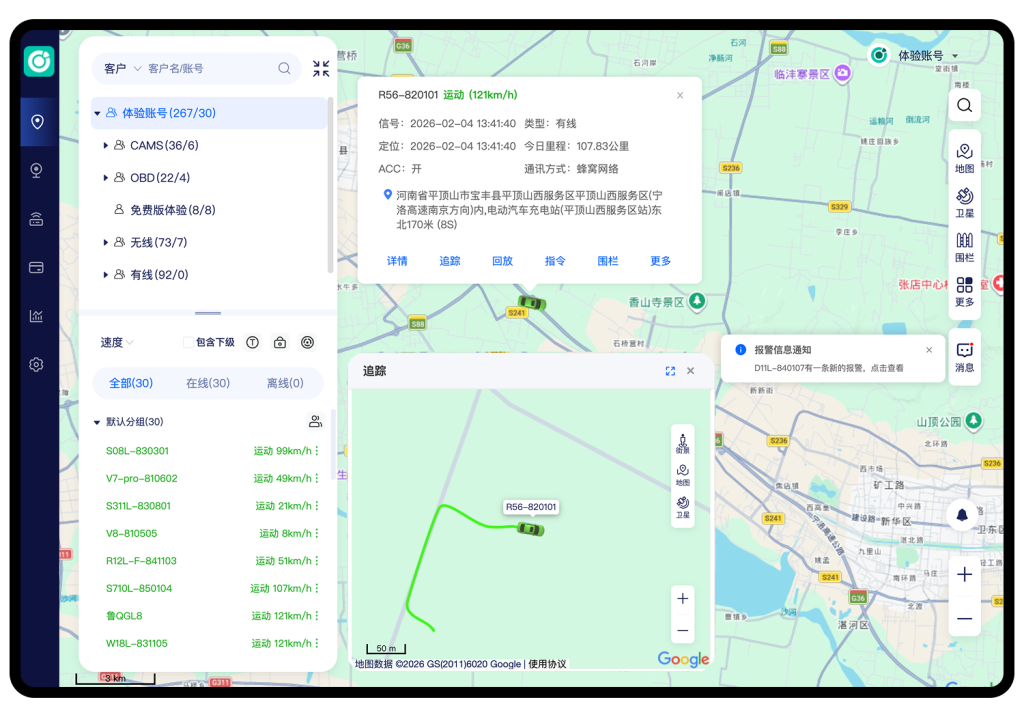Image resolution: width=1024 pixels, height=717 pixels.
Task: Zoom in on the tracking mini map
Action: pos(683,599)
